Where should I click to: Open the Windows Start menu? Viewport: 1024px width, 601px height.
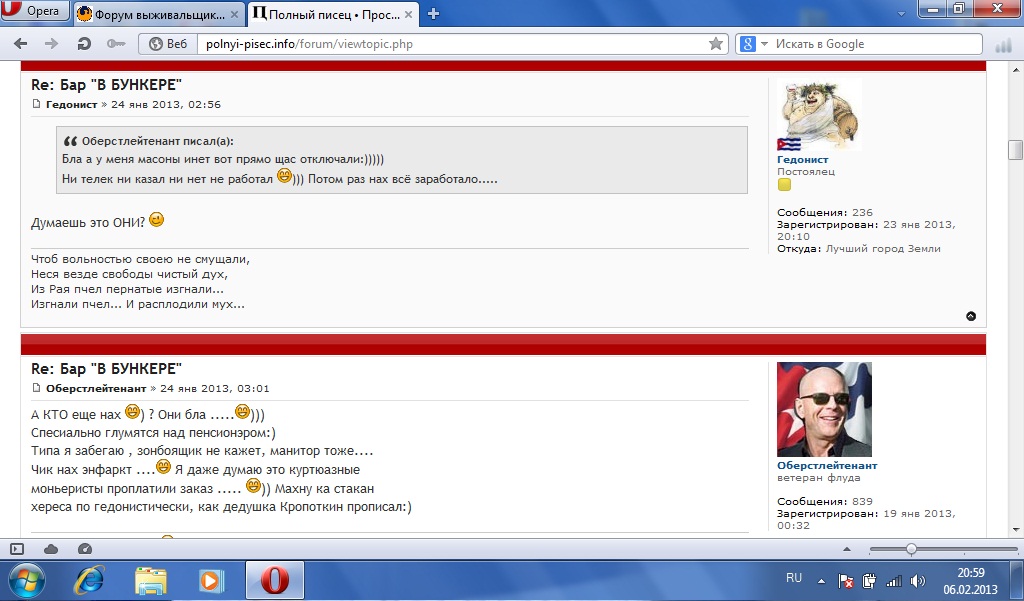point(26,581)
